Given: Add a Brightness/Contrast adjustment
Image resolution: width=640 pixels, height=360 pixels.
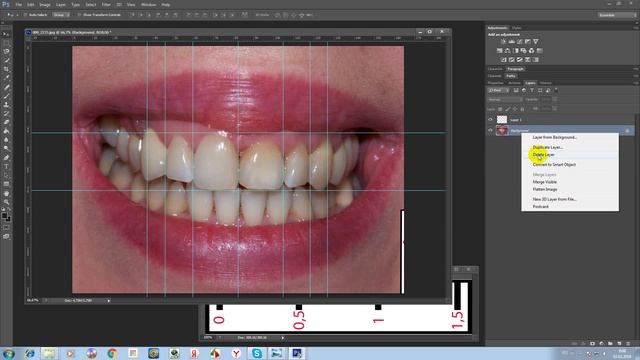Looking at the screenshot, I should [x=504, y=41].
